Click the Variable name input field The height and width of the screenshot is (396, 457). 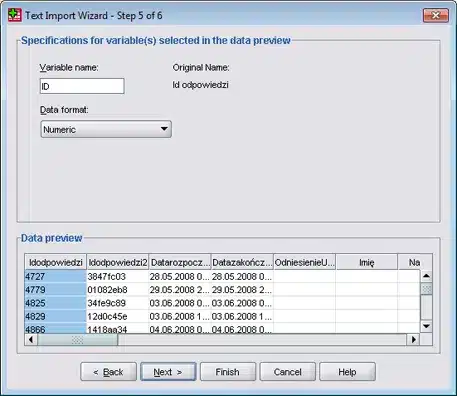82,86
